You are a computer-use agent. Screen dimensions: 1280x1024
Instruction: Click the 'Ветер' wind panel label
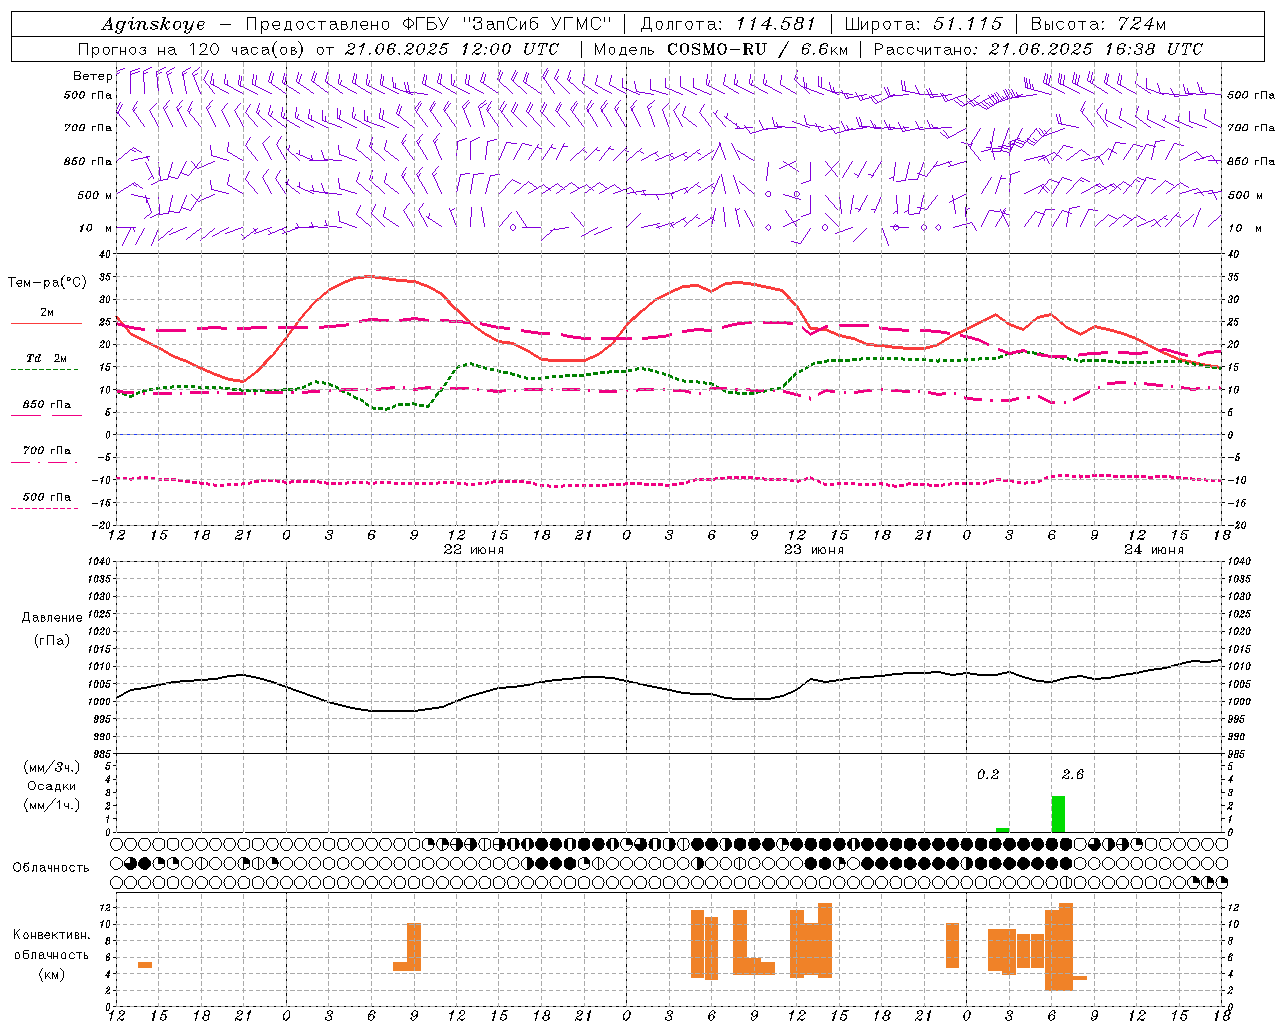[92, 76]
